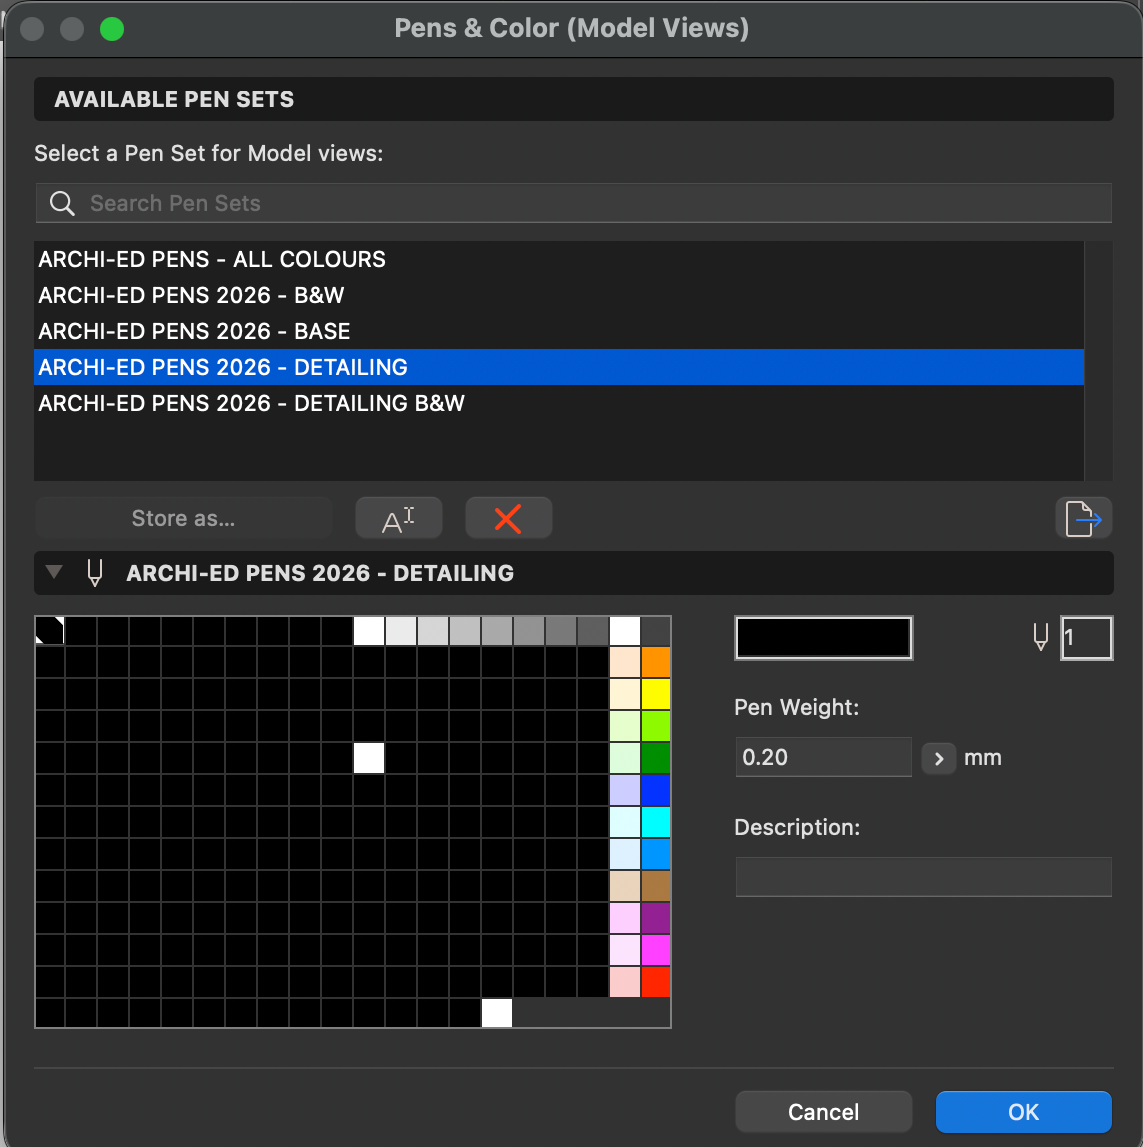The image size is (1143, 1147).
Task: Pick the bright red pen swatch
Action: pos(655,982)
